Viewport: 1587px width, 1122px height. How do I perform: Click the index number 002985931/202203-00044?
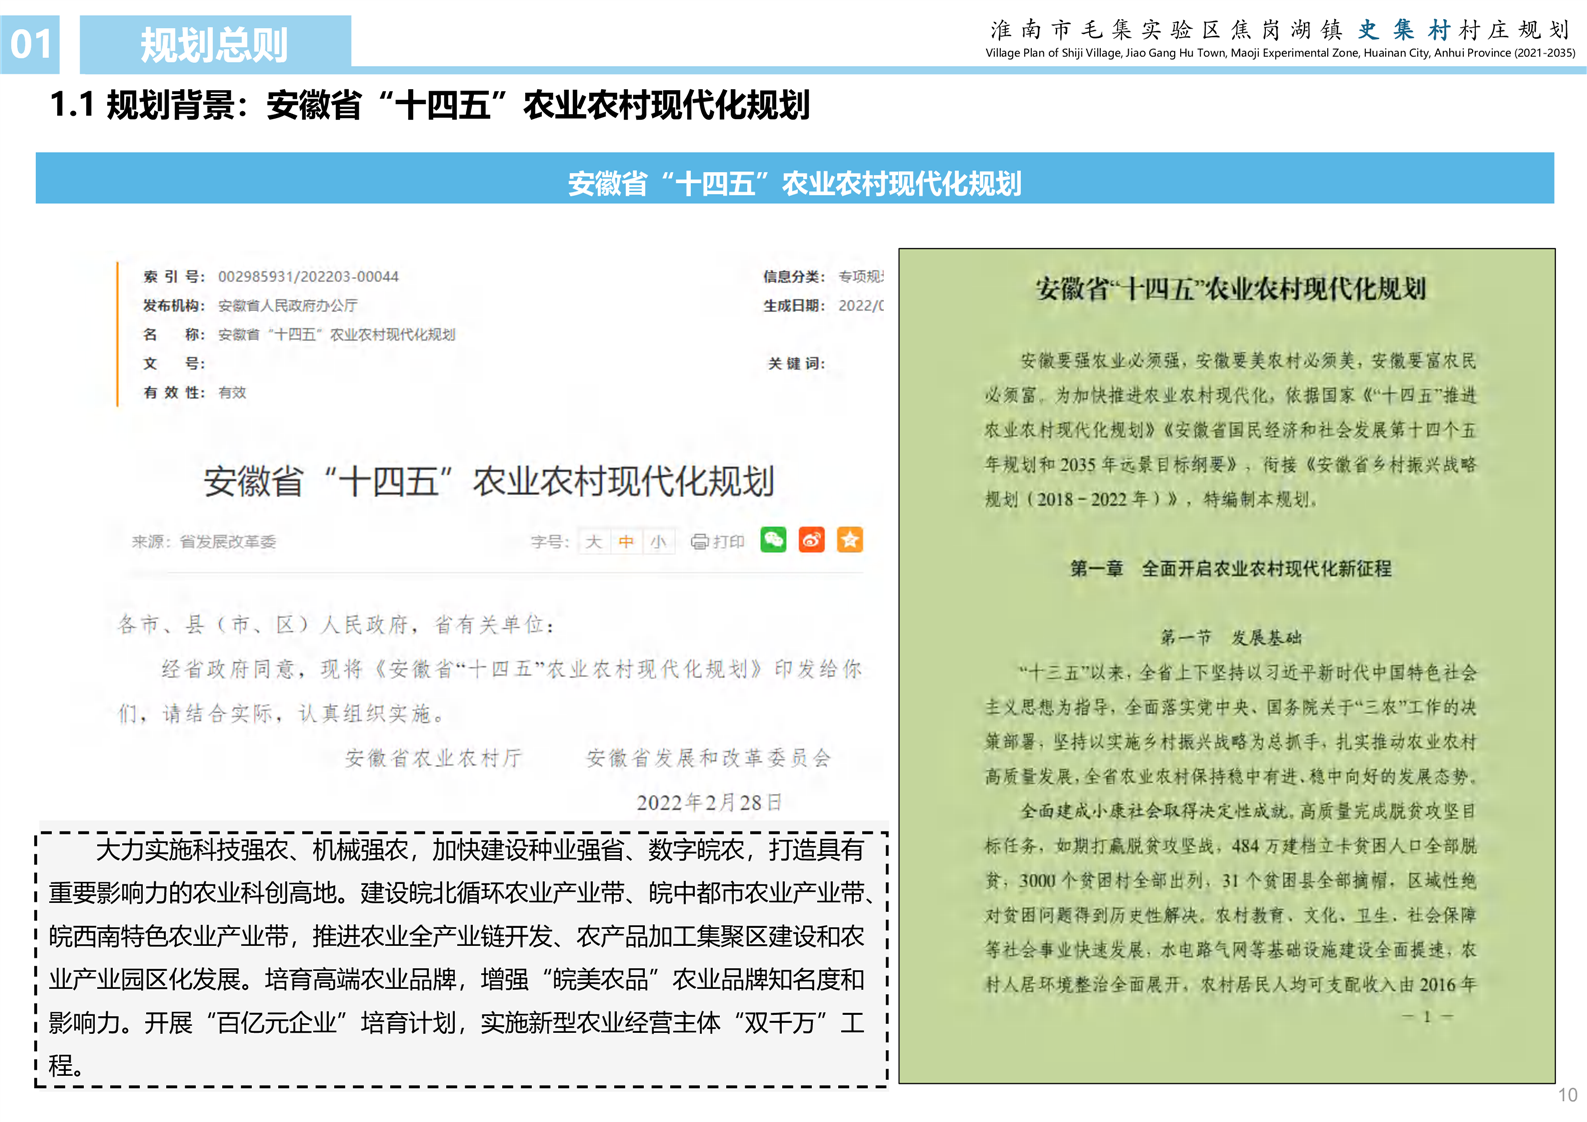[308, 277]
